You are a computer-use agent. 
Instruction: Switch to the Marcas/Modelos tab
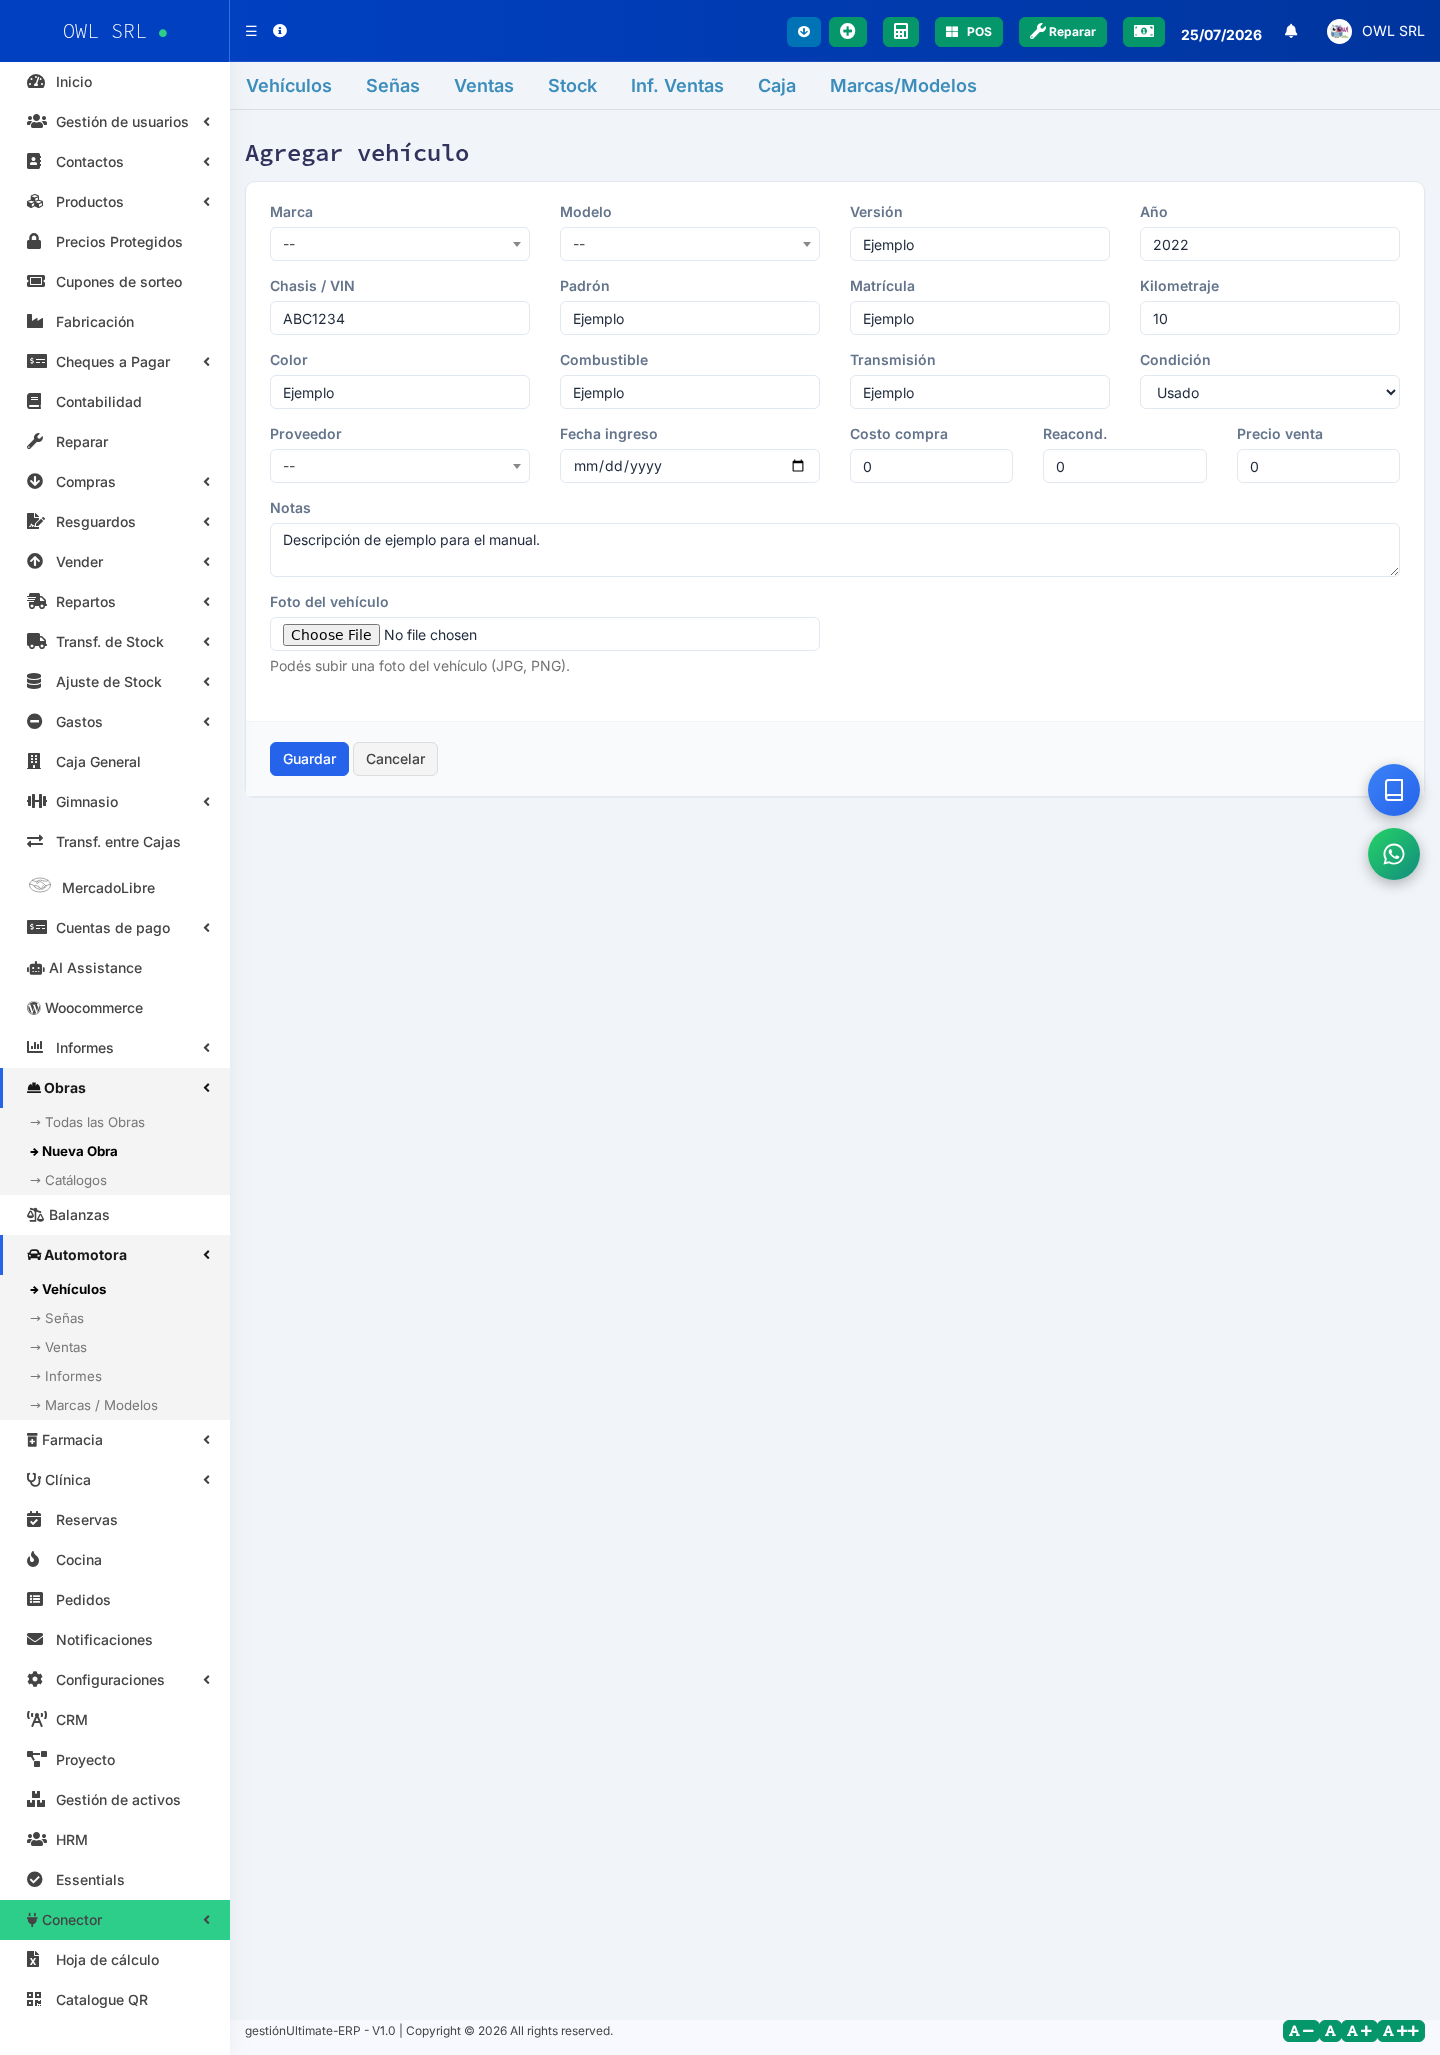[x=903, y=86]
